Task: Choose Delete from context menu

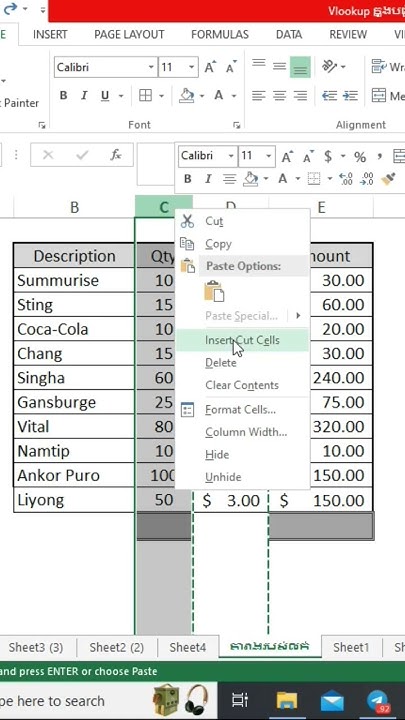Action: [x=242, y=363]
